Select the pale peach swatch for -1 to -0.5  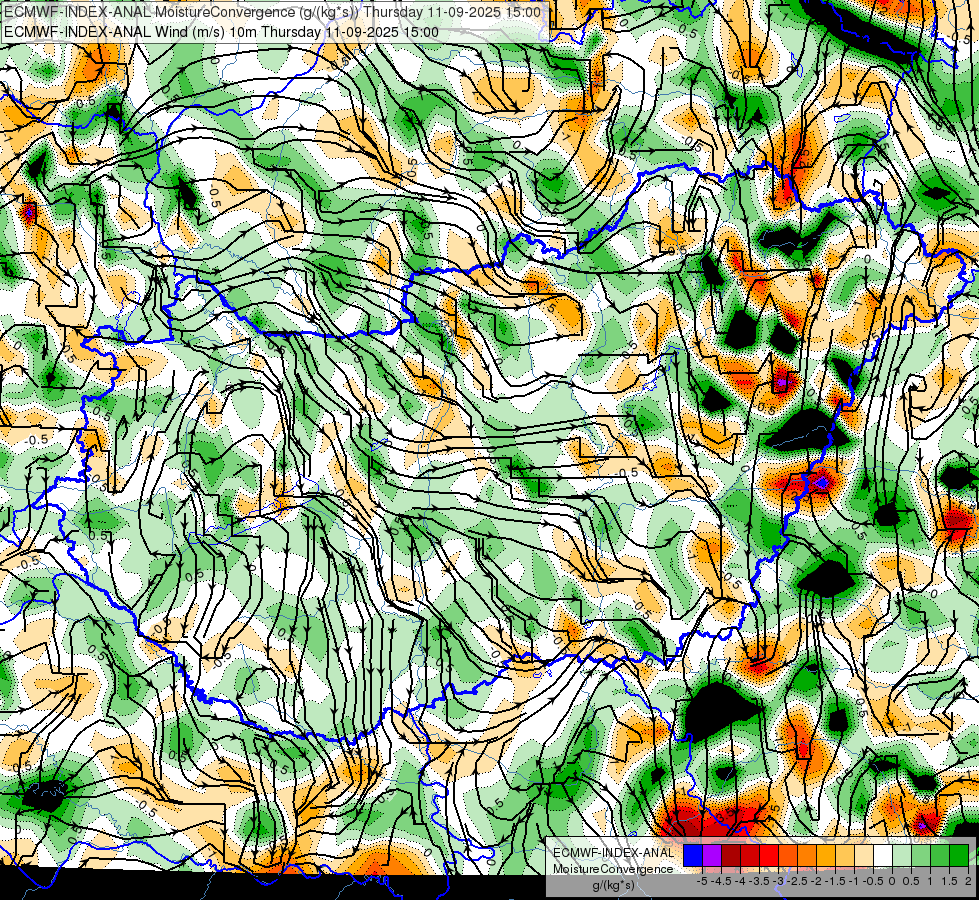pos(864,856)
